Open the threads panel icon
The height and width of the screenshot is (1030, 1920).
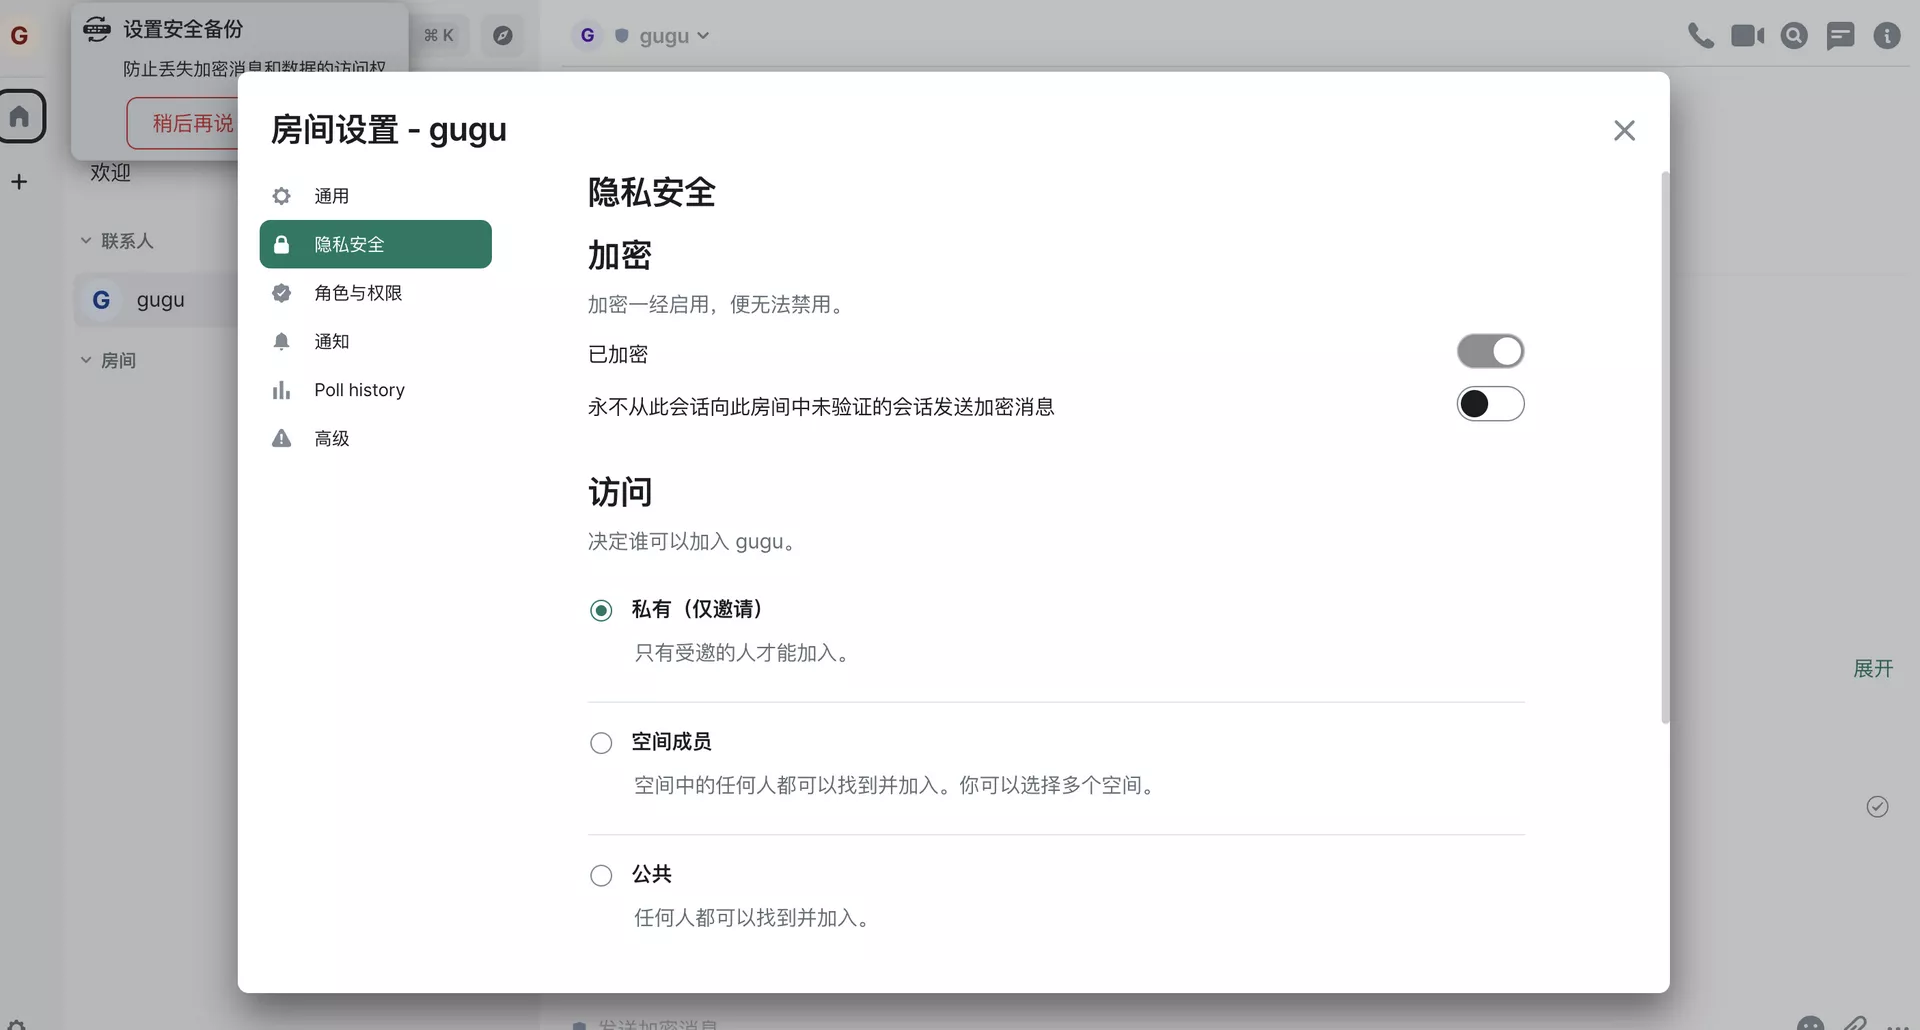pyautogui.click(x=1840, y=36)
